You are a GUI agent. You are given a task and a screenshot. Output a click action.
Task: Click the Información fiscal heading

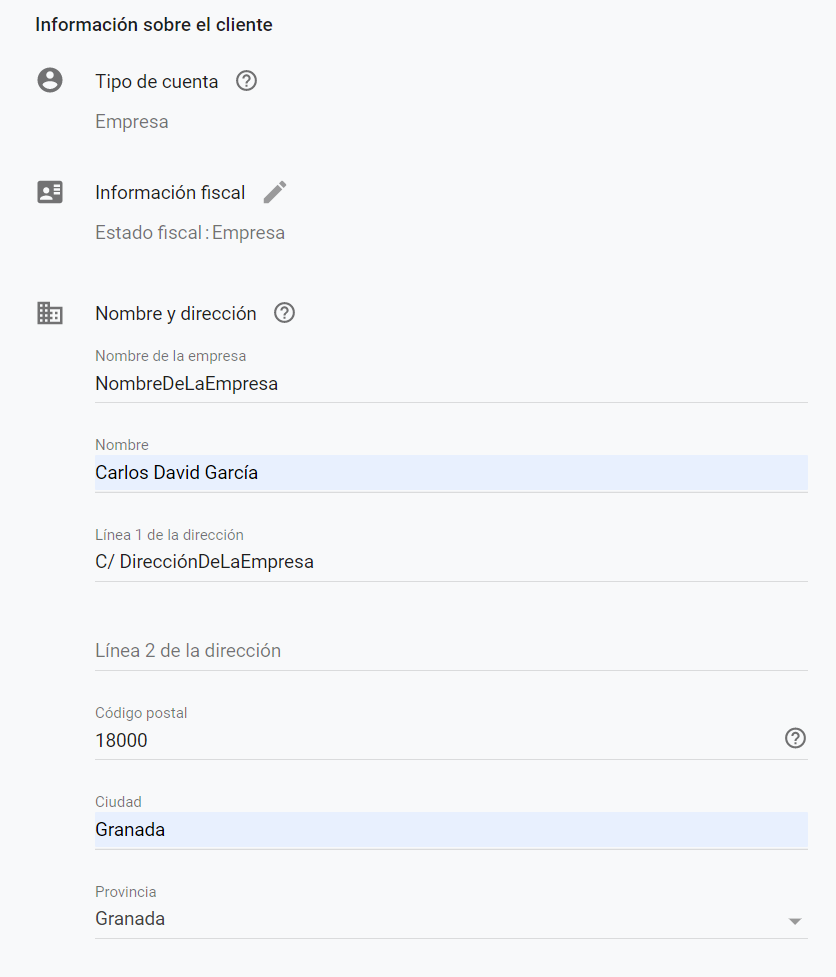pyautogui.click(x=170, y=193)
